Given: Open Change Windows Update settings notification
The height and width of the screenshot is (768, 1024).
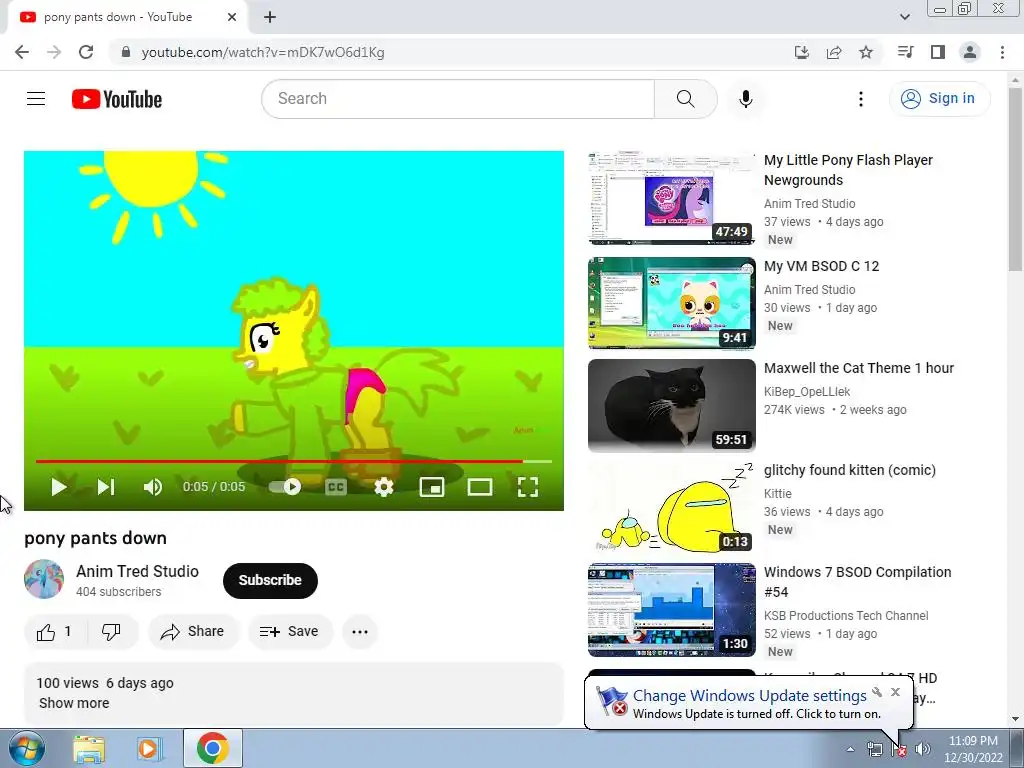Looking at the screenshot, I should [749, 696].
